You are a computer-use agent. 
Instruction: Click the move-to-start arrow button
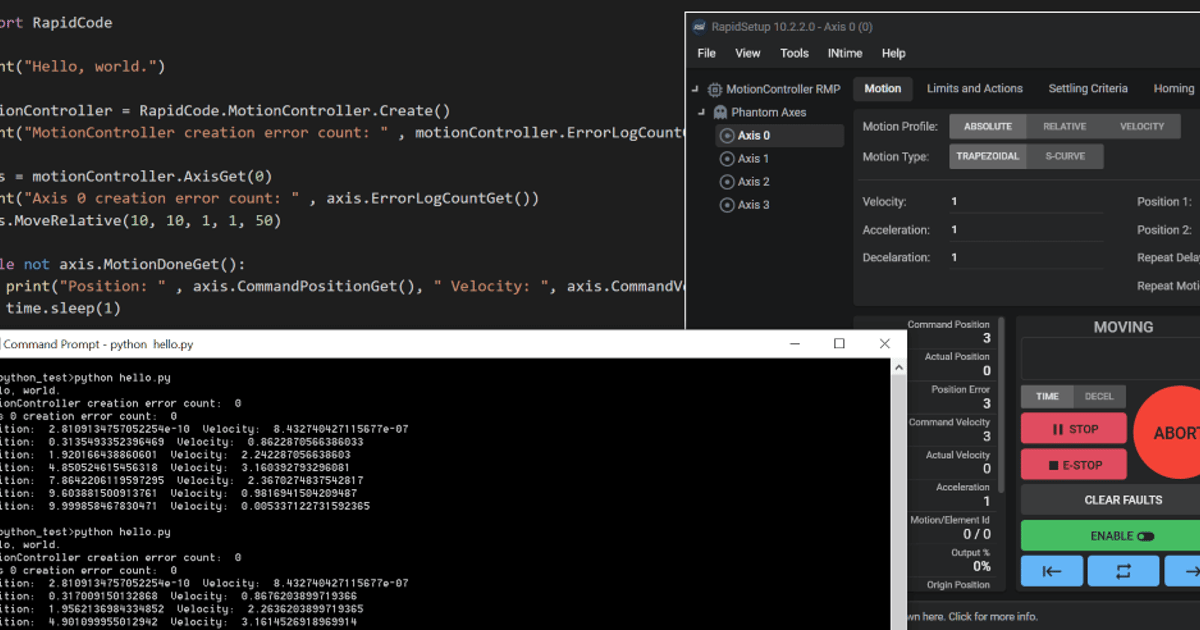click(x=1051, y=571)
